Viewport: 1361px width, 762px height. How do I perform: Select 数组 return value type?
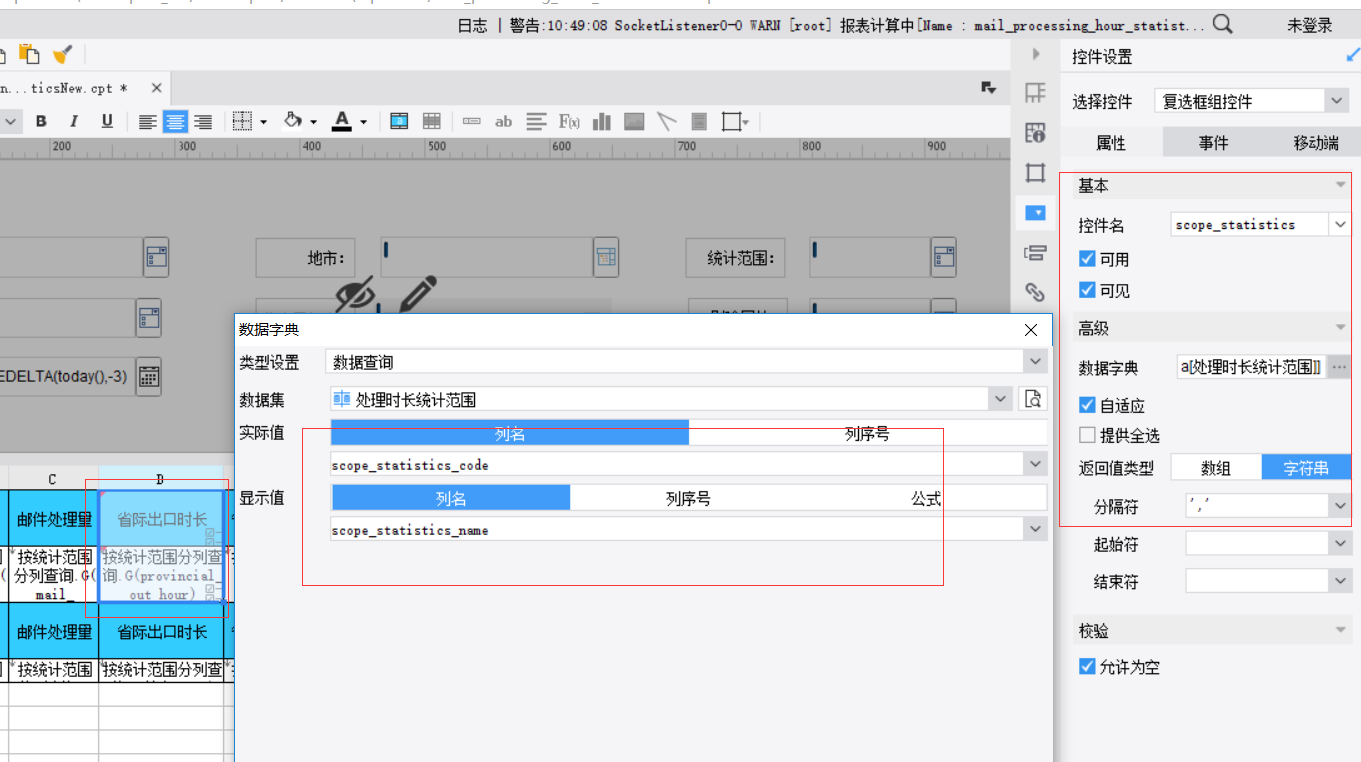1216,467
